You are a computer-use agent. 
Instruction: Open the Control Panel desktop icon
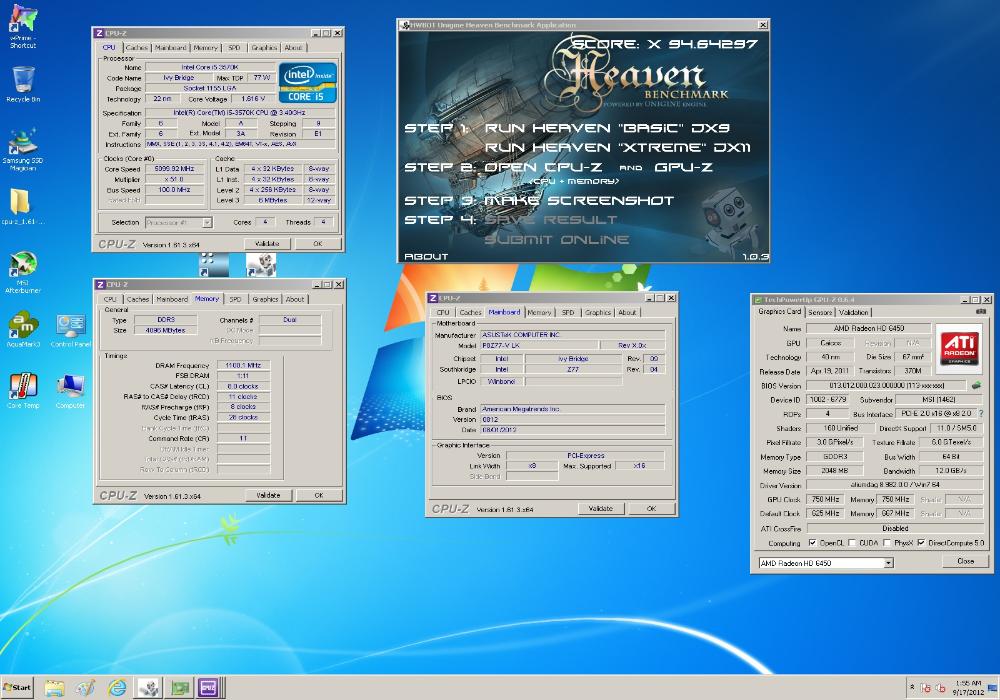click(x=70, y=330)
